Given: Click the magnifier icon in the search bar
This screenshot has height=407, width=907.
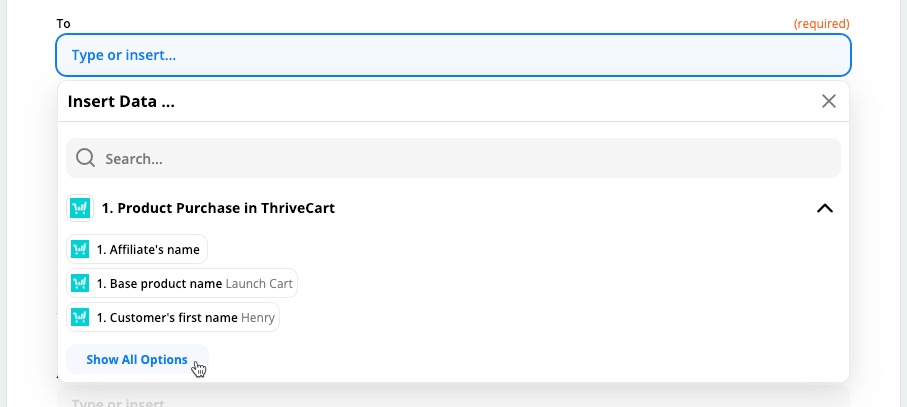Looking at the screenshot, I should pyautogui.click(x=86, y=158).
